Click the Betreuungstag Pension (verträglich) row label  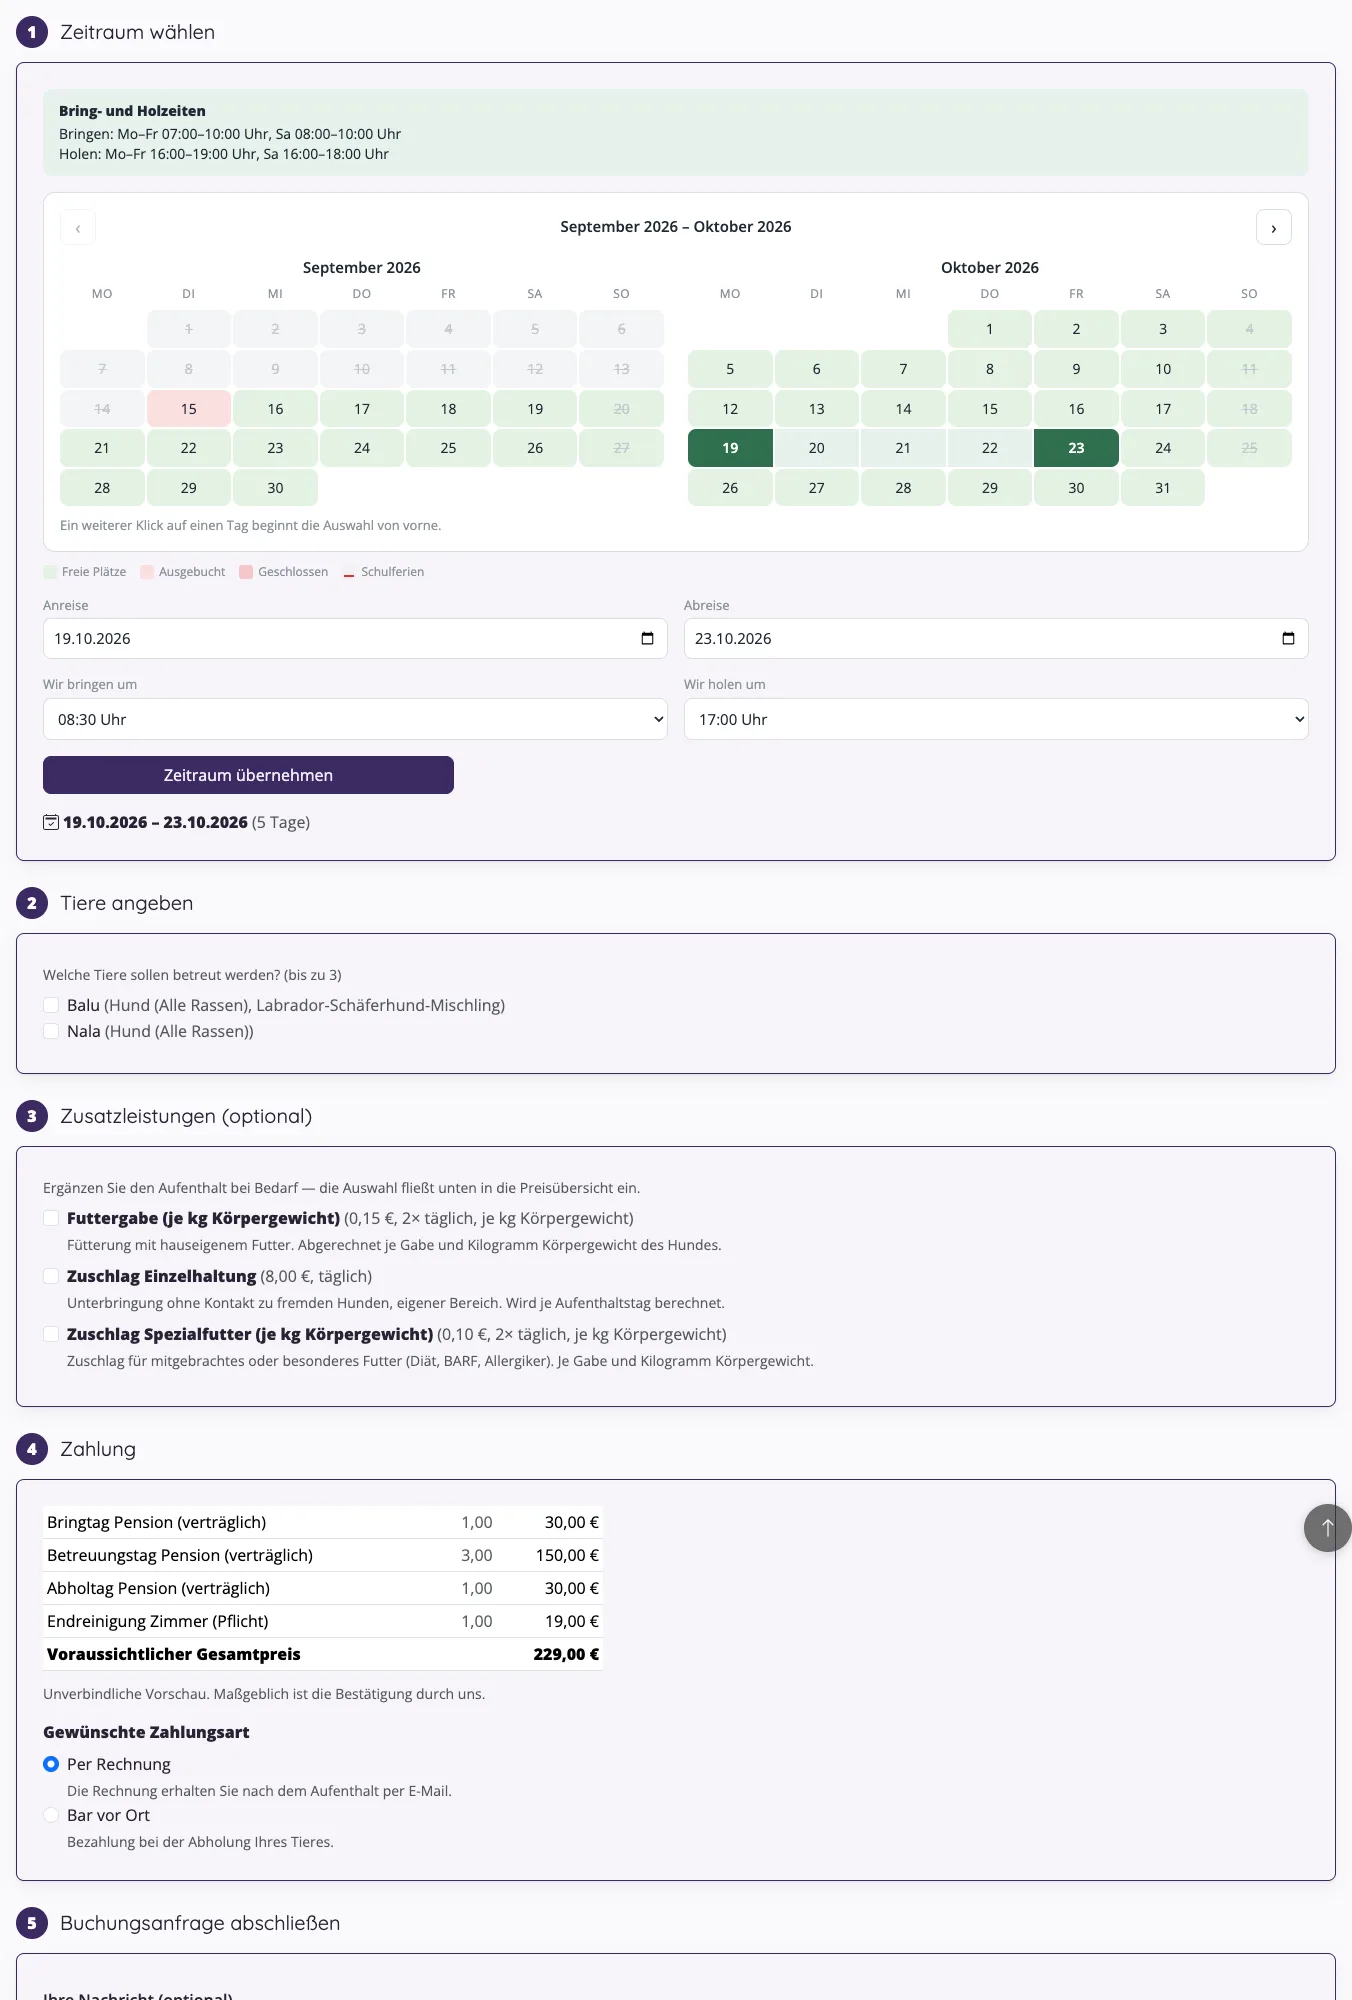[x=180, y=1555]
